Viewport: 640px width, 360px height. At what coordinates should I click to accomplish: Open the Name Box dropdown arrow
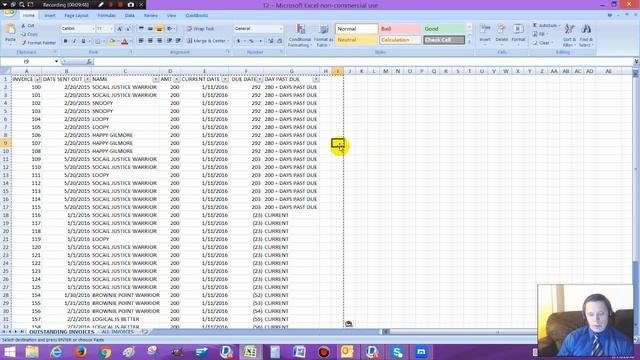pos(56,62)
